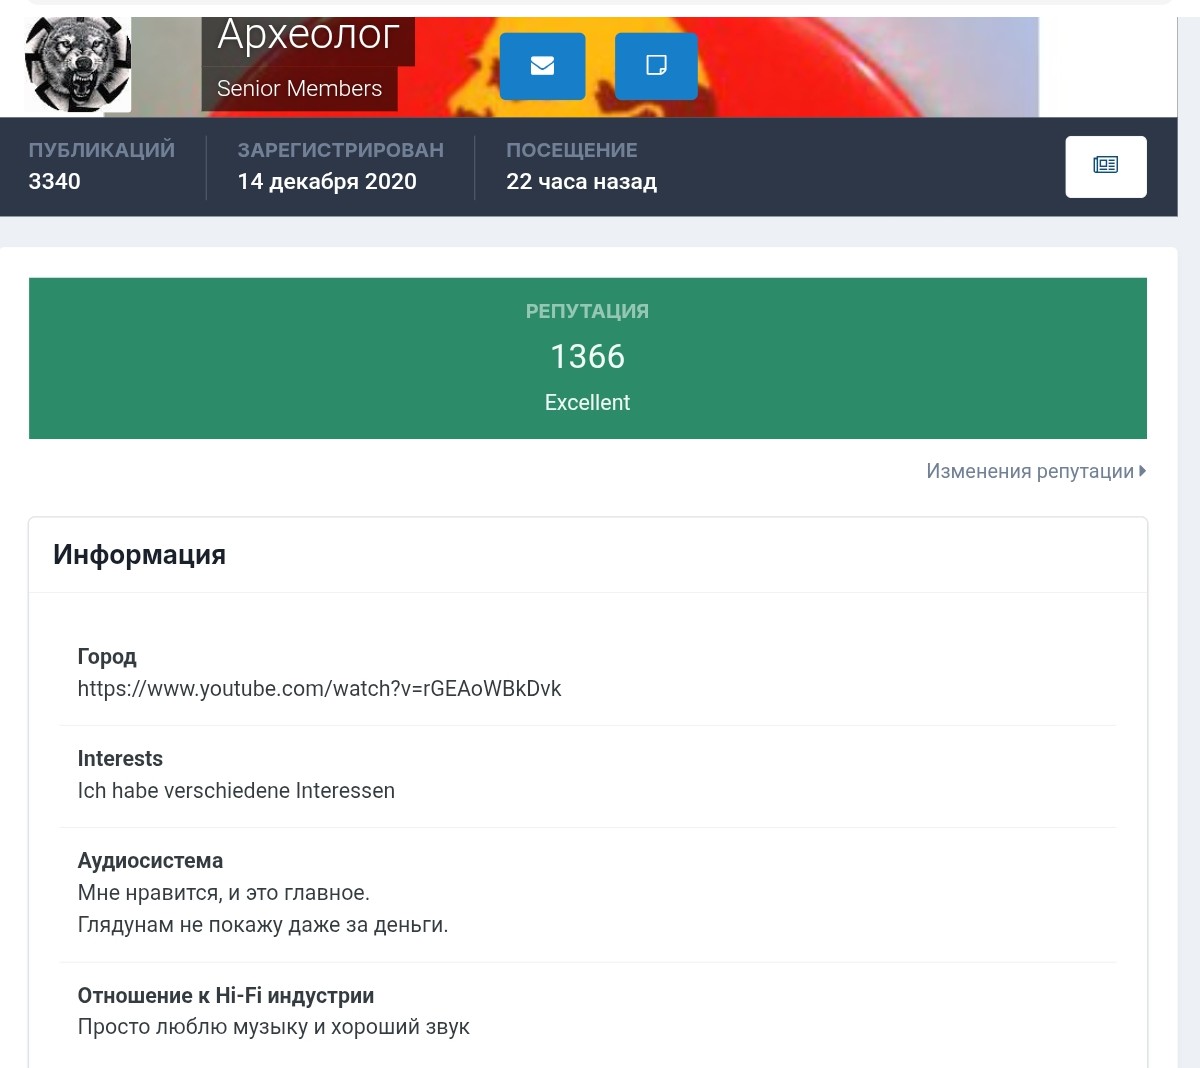The height and width of the screenshot is (1068, 1200).
Task: Click the sticky note icon button
Action: click(656, 66)
